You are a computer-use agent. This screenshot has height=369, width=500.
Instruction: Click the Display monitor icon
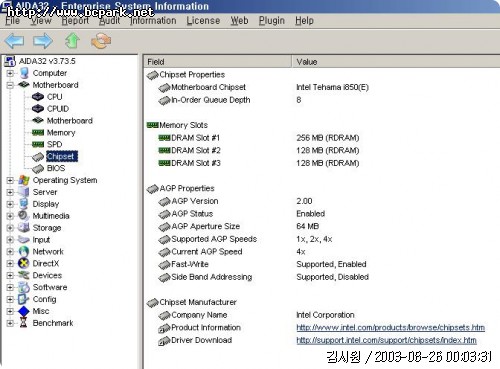[24, 204]
